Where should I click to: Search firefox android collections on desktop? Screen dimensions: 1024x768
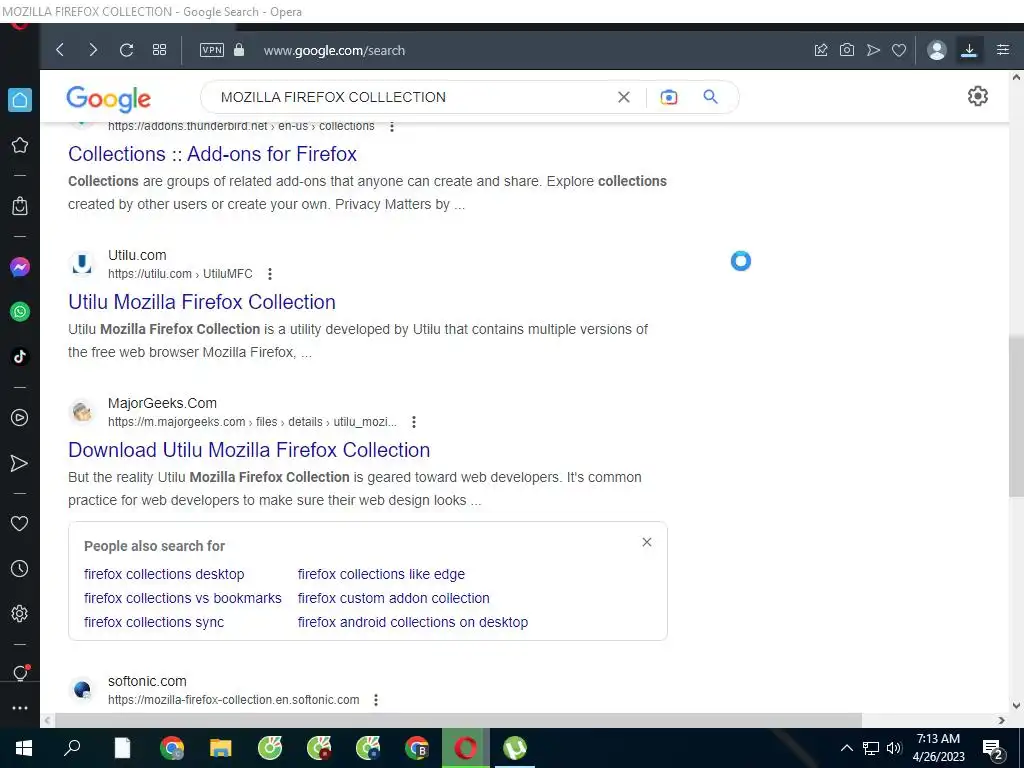(413, 622)
